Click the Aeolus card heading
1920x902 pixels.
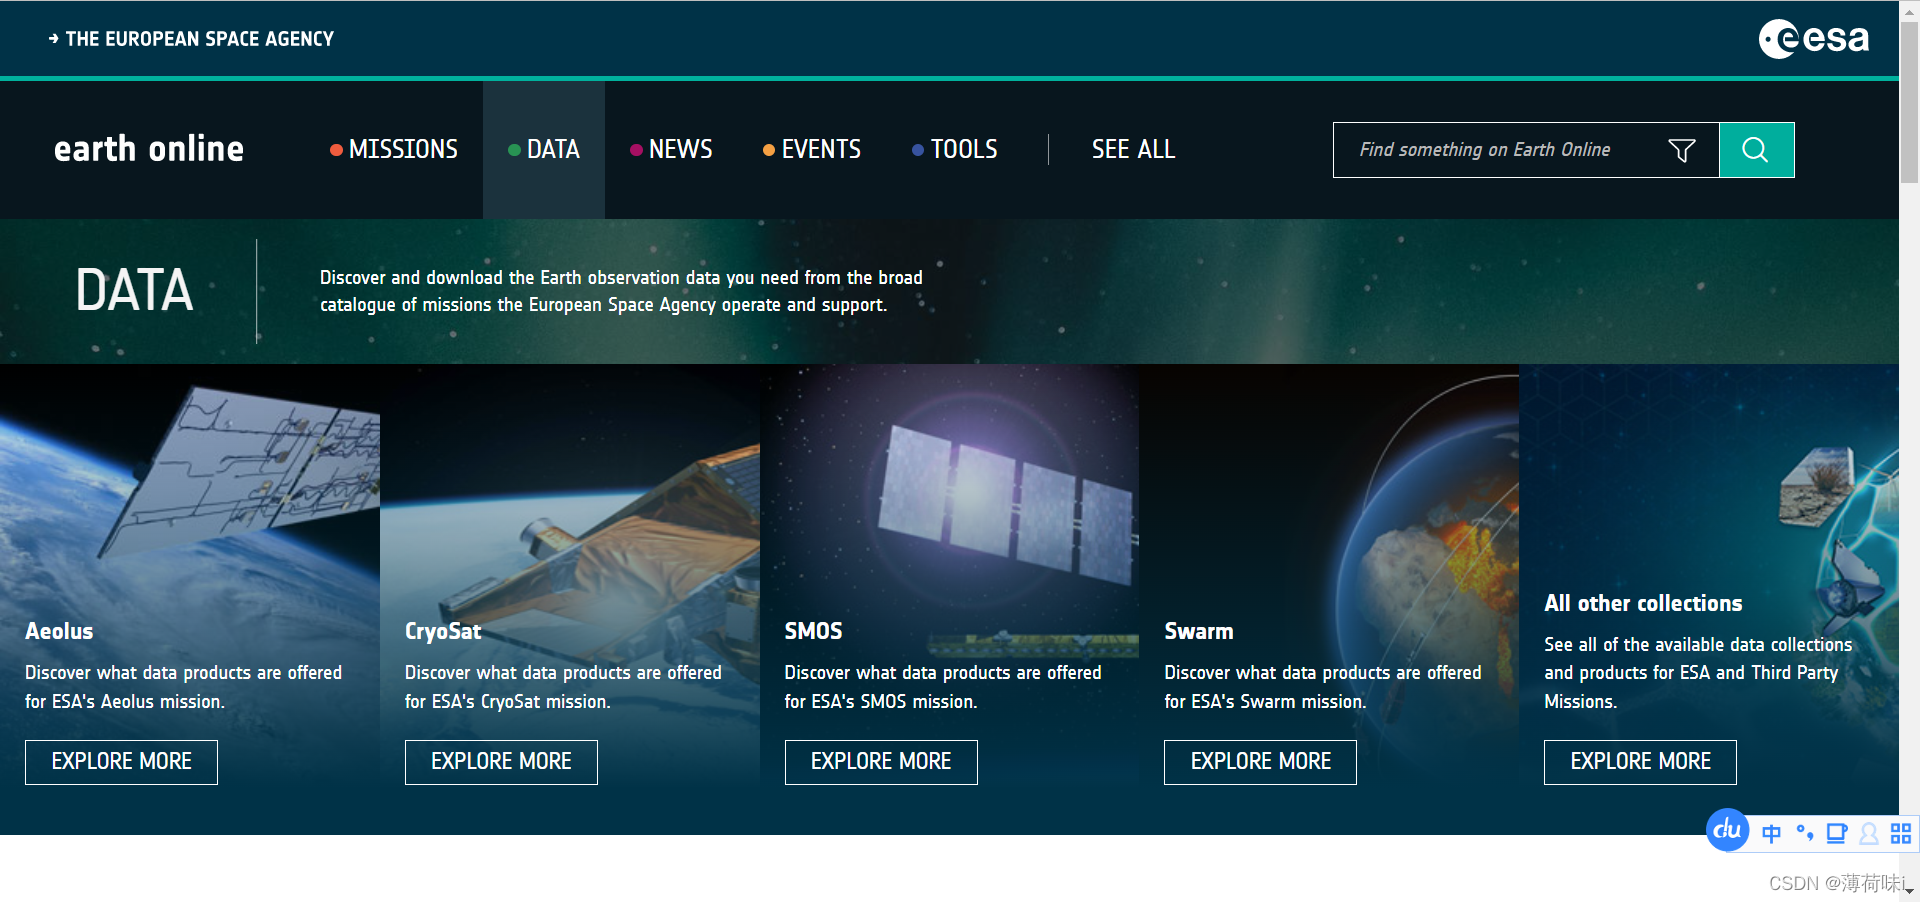tap(59, 631)
